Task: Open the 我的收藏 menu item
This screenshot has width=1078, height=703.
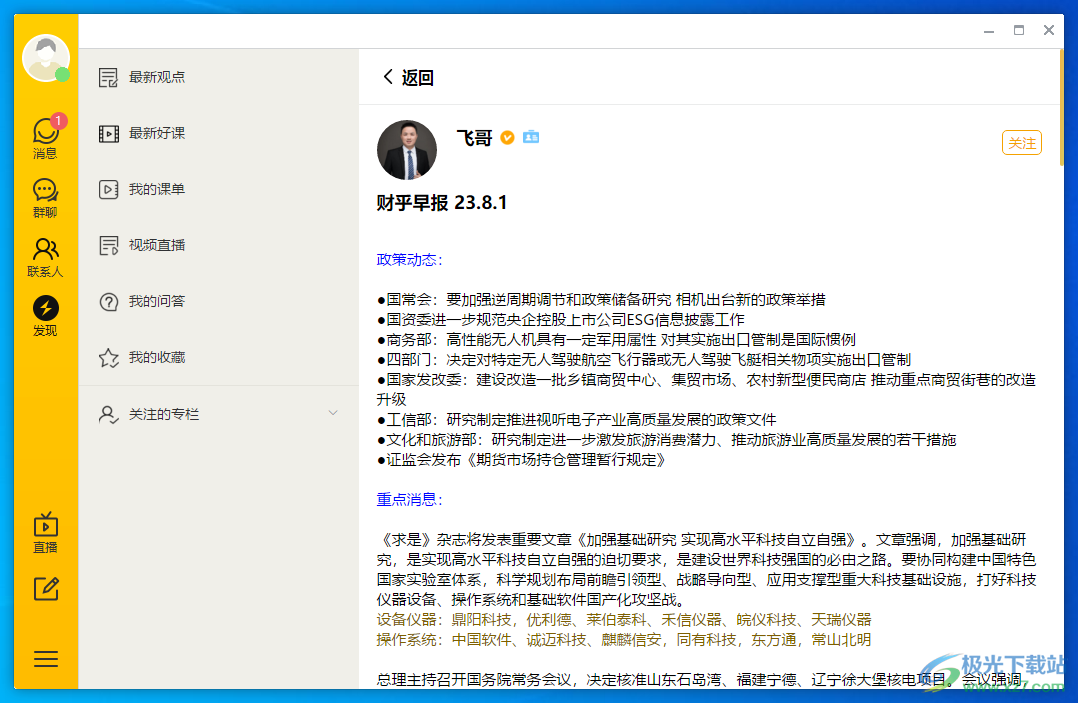Action: [x=219, y=357]
